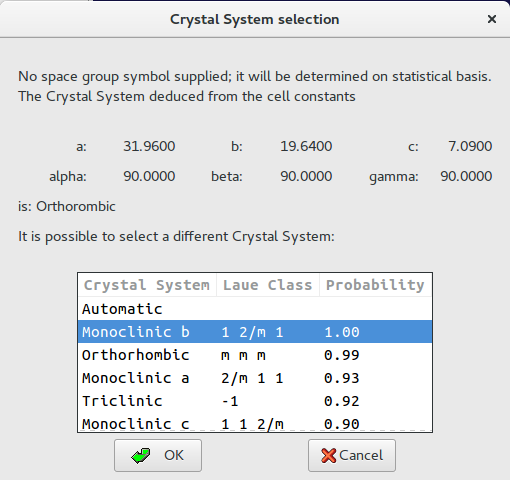Choose the Monoclinic c row
The width and height of the screenshot is (510, 480).
coord(255,423)
